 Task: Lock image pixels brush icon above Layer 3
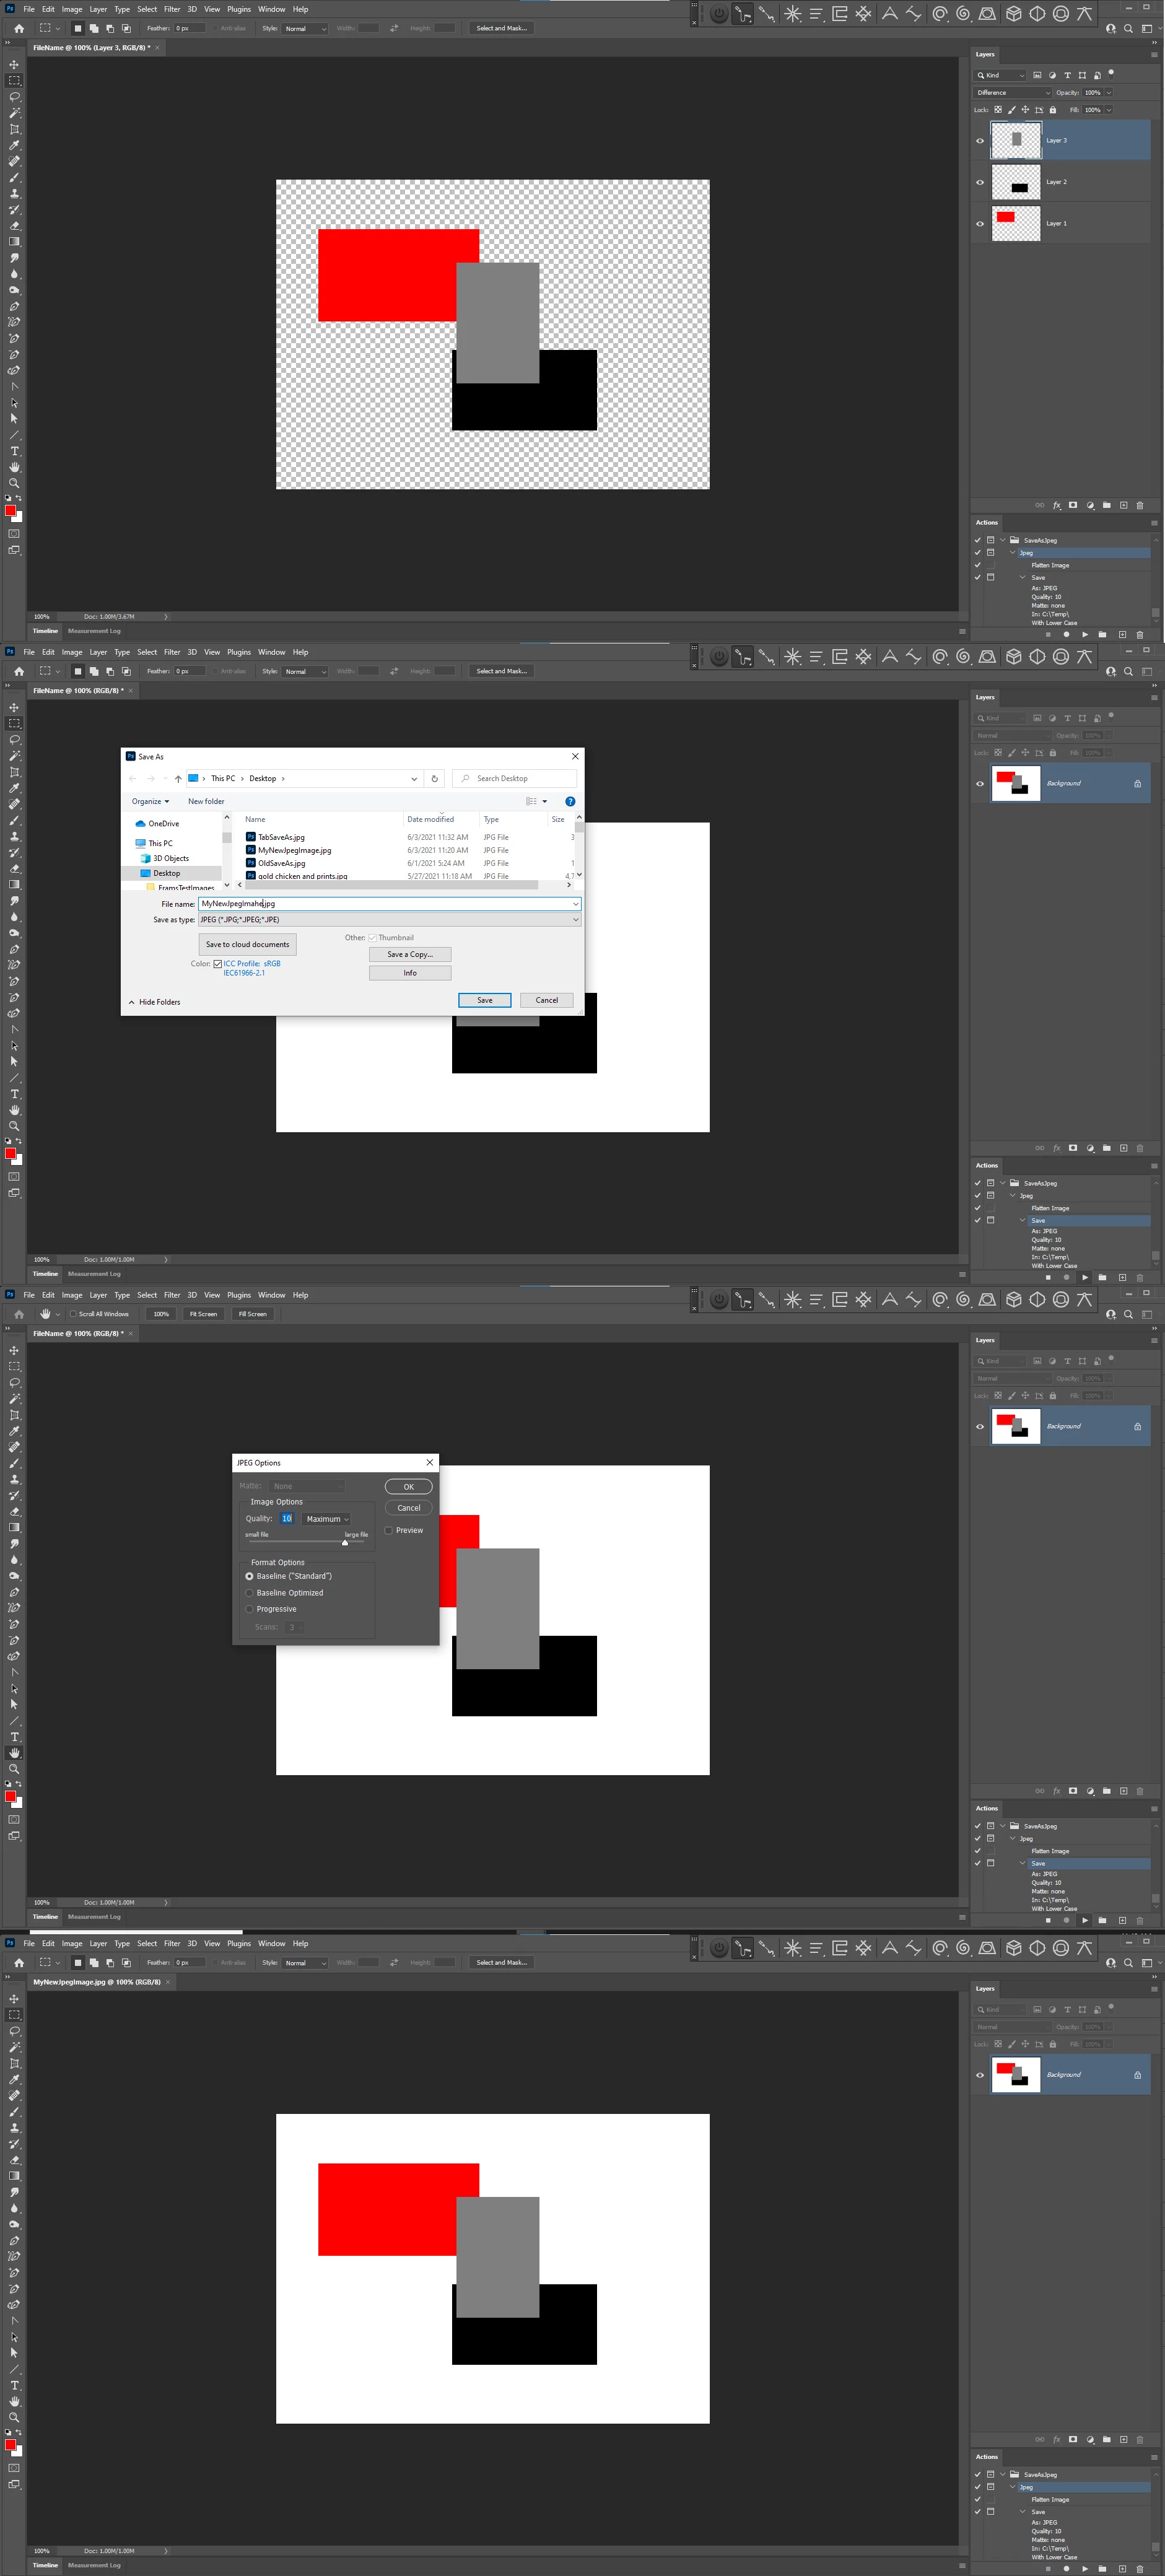coord(1011,110)
